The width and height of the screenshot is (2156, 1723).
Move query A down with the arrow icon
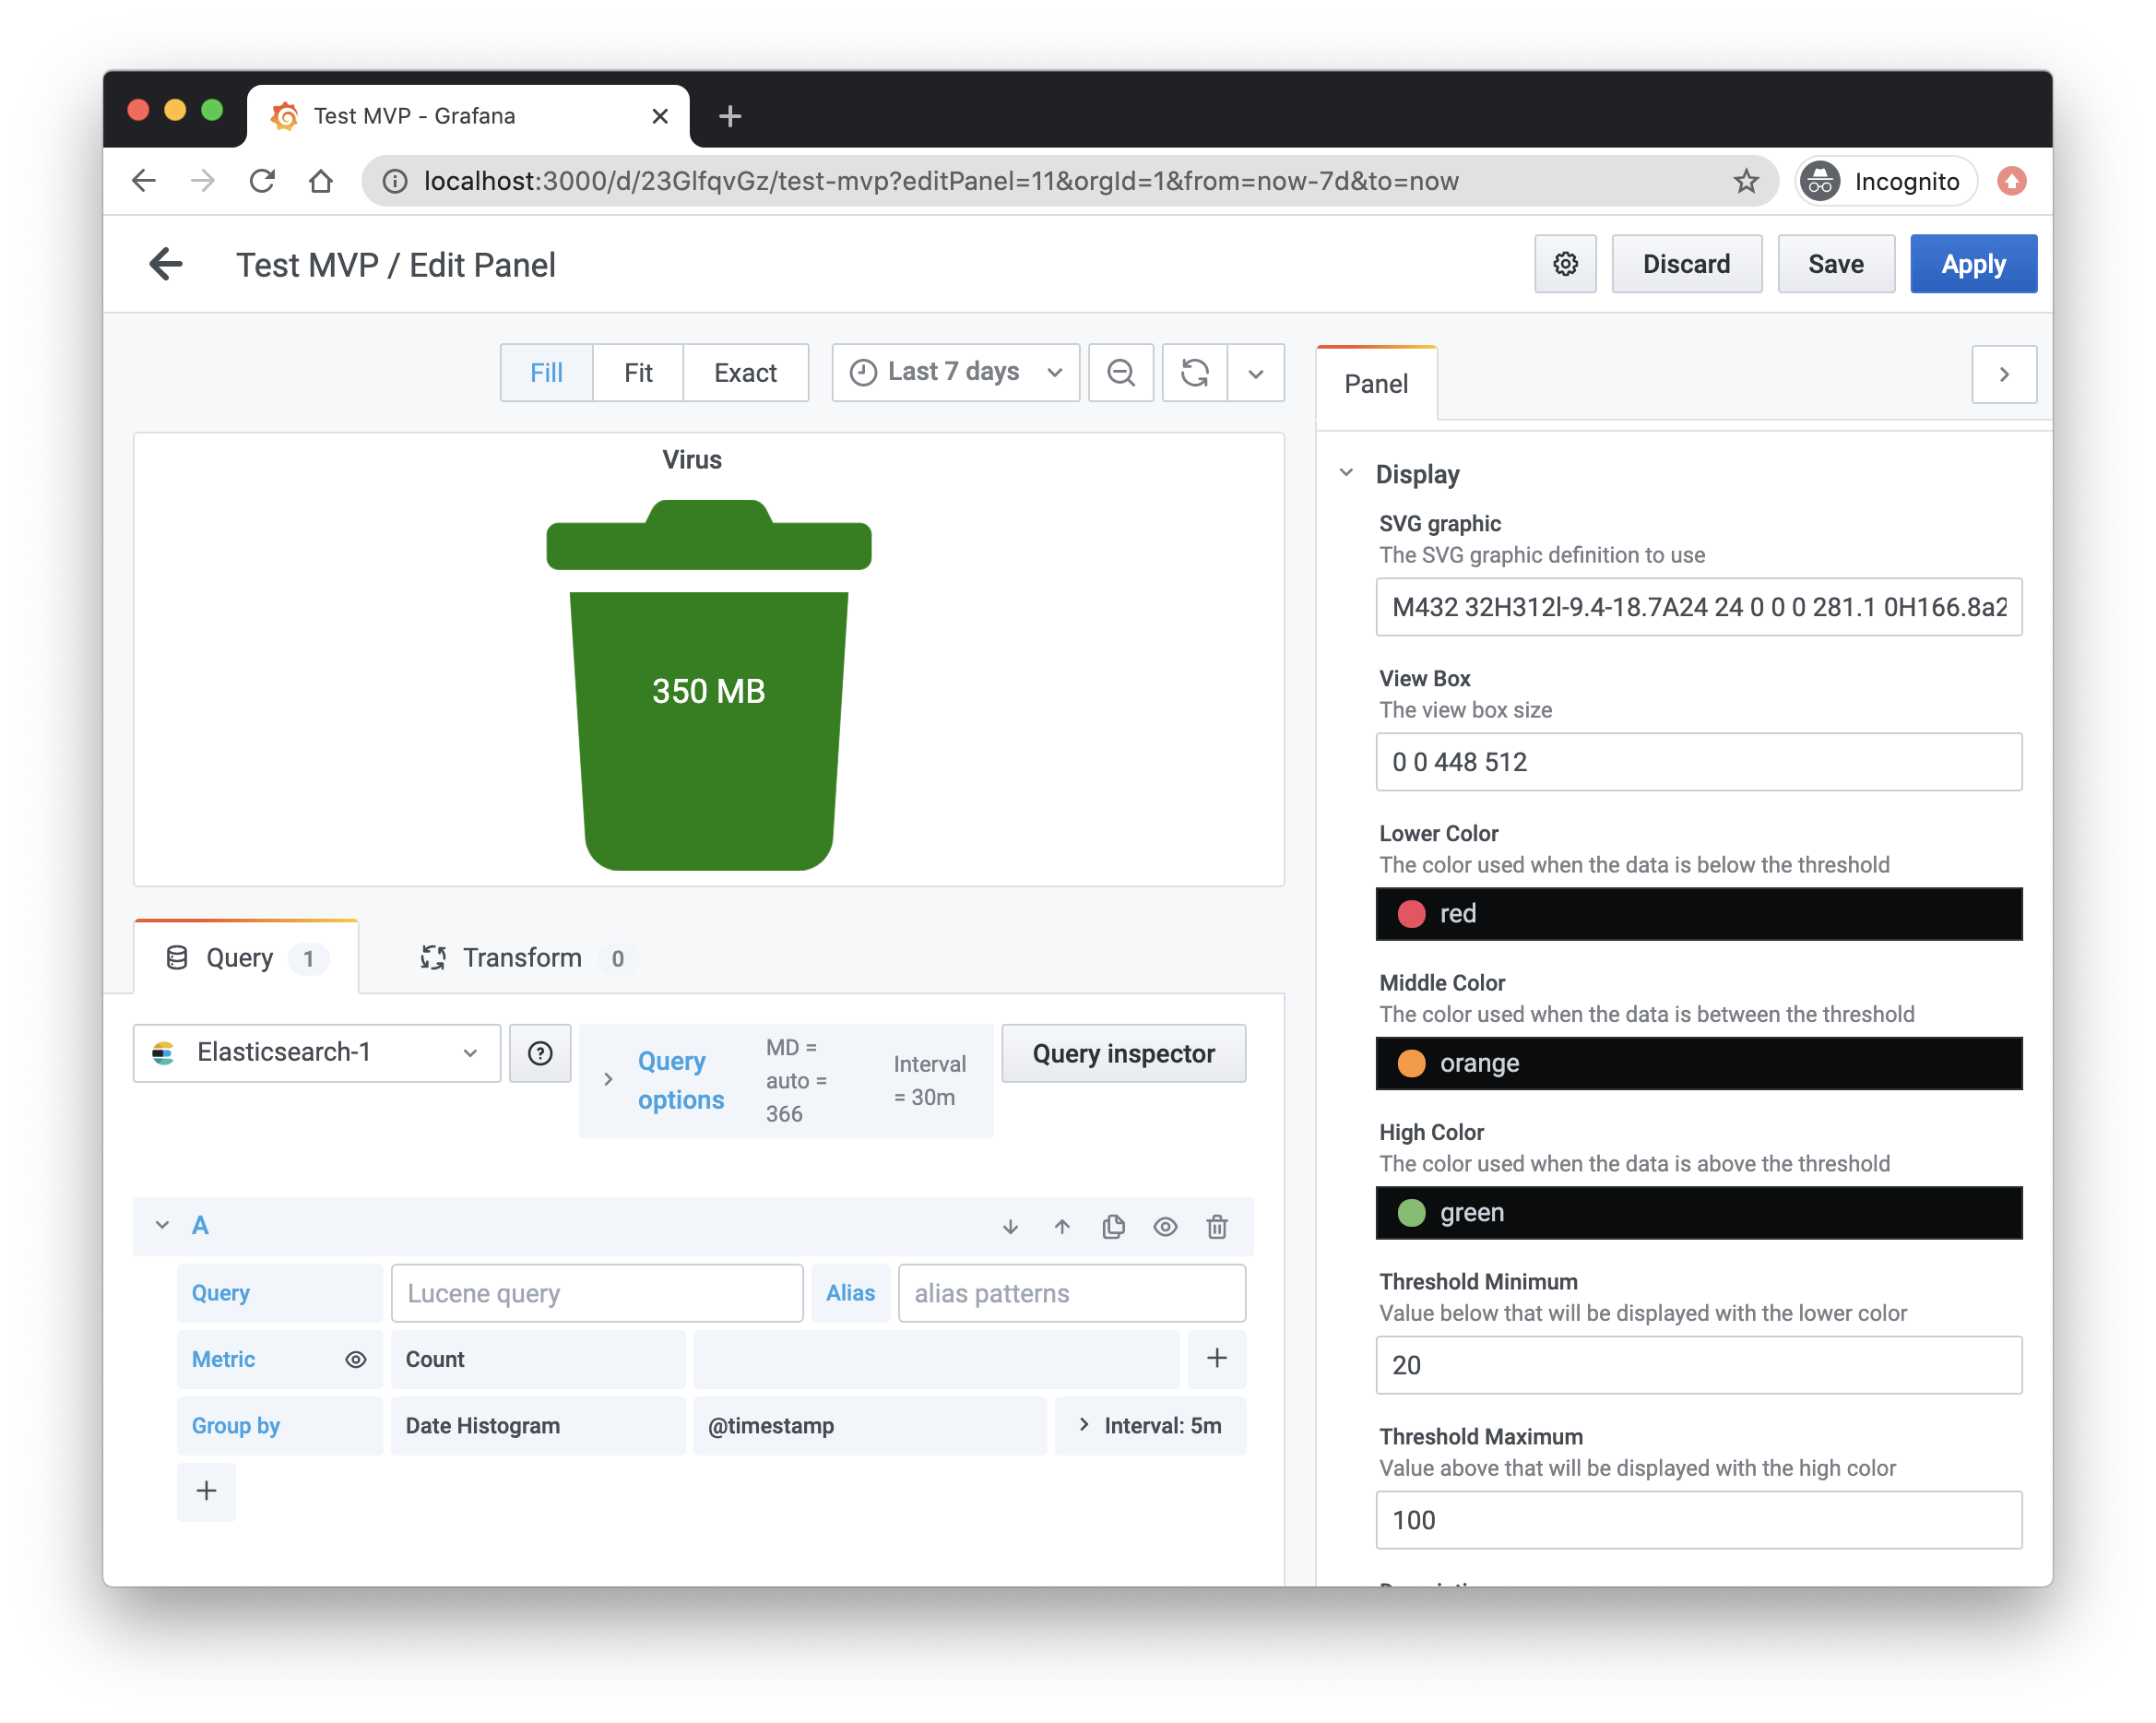pyautogui.click(x=1010, y=1226)
